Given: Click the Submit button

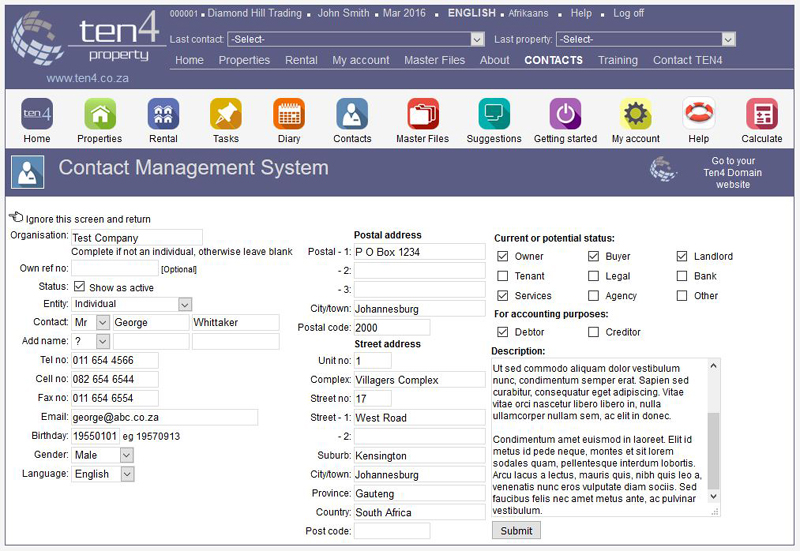Looking at the screenshot, I should [x=516, y=531].
